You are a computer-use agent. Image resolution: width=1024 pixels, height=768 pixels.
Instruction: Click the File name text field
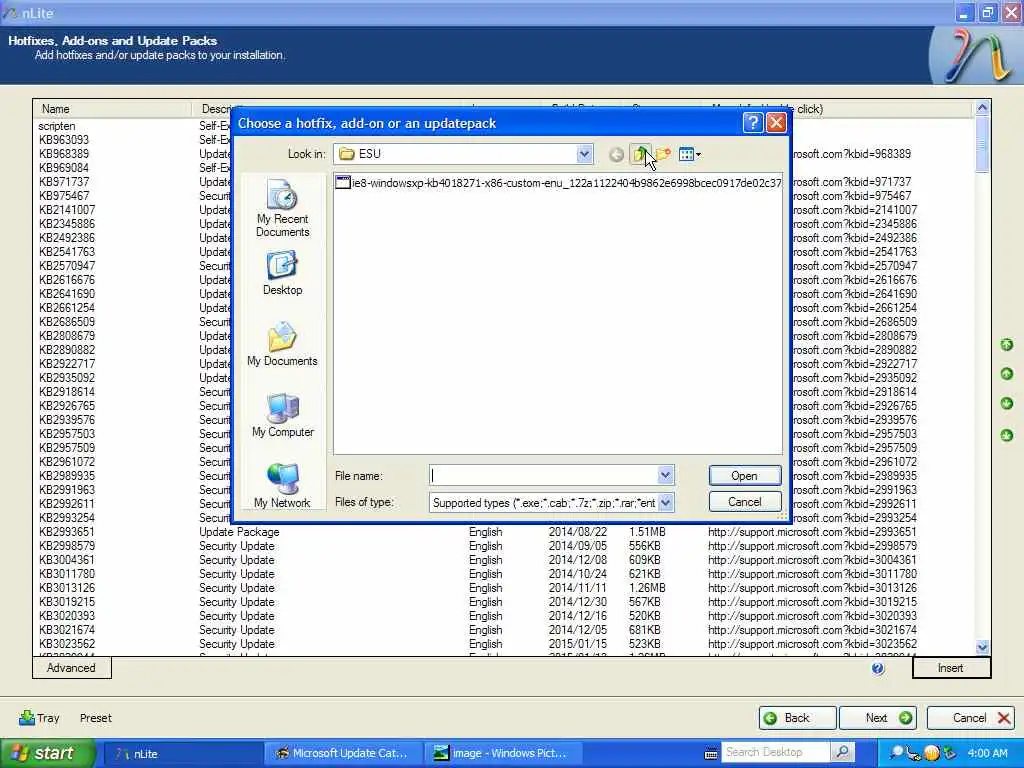click(x=543, y=475)
